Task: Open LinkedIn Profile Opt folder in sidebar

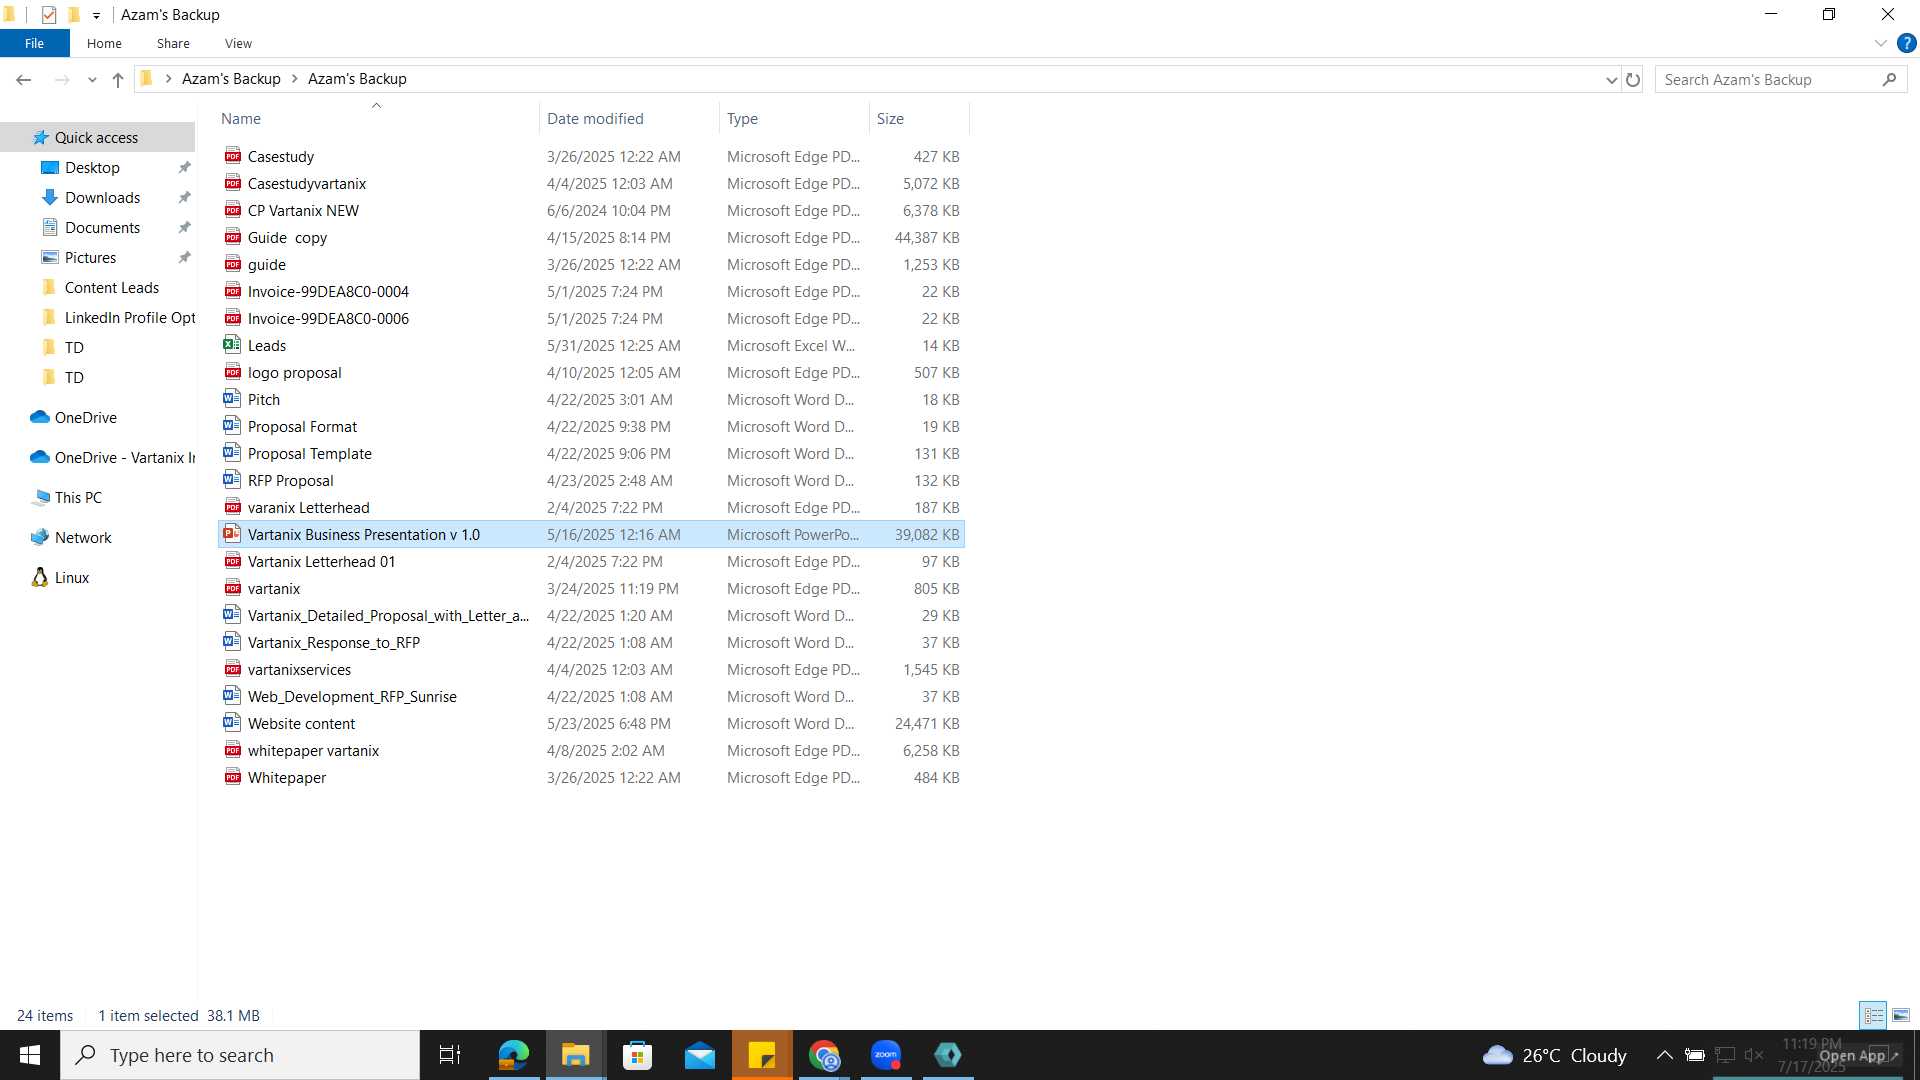Action: coord(130,317)
